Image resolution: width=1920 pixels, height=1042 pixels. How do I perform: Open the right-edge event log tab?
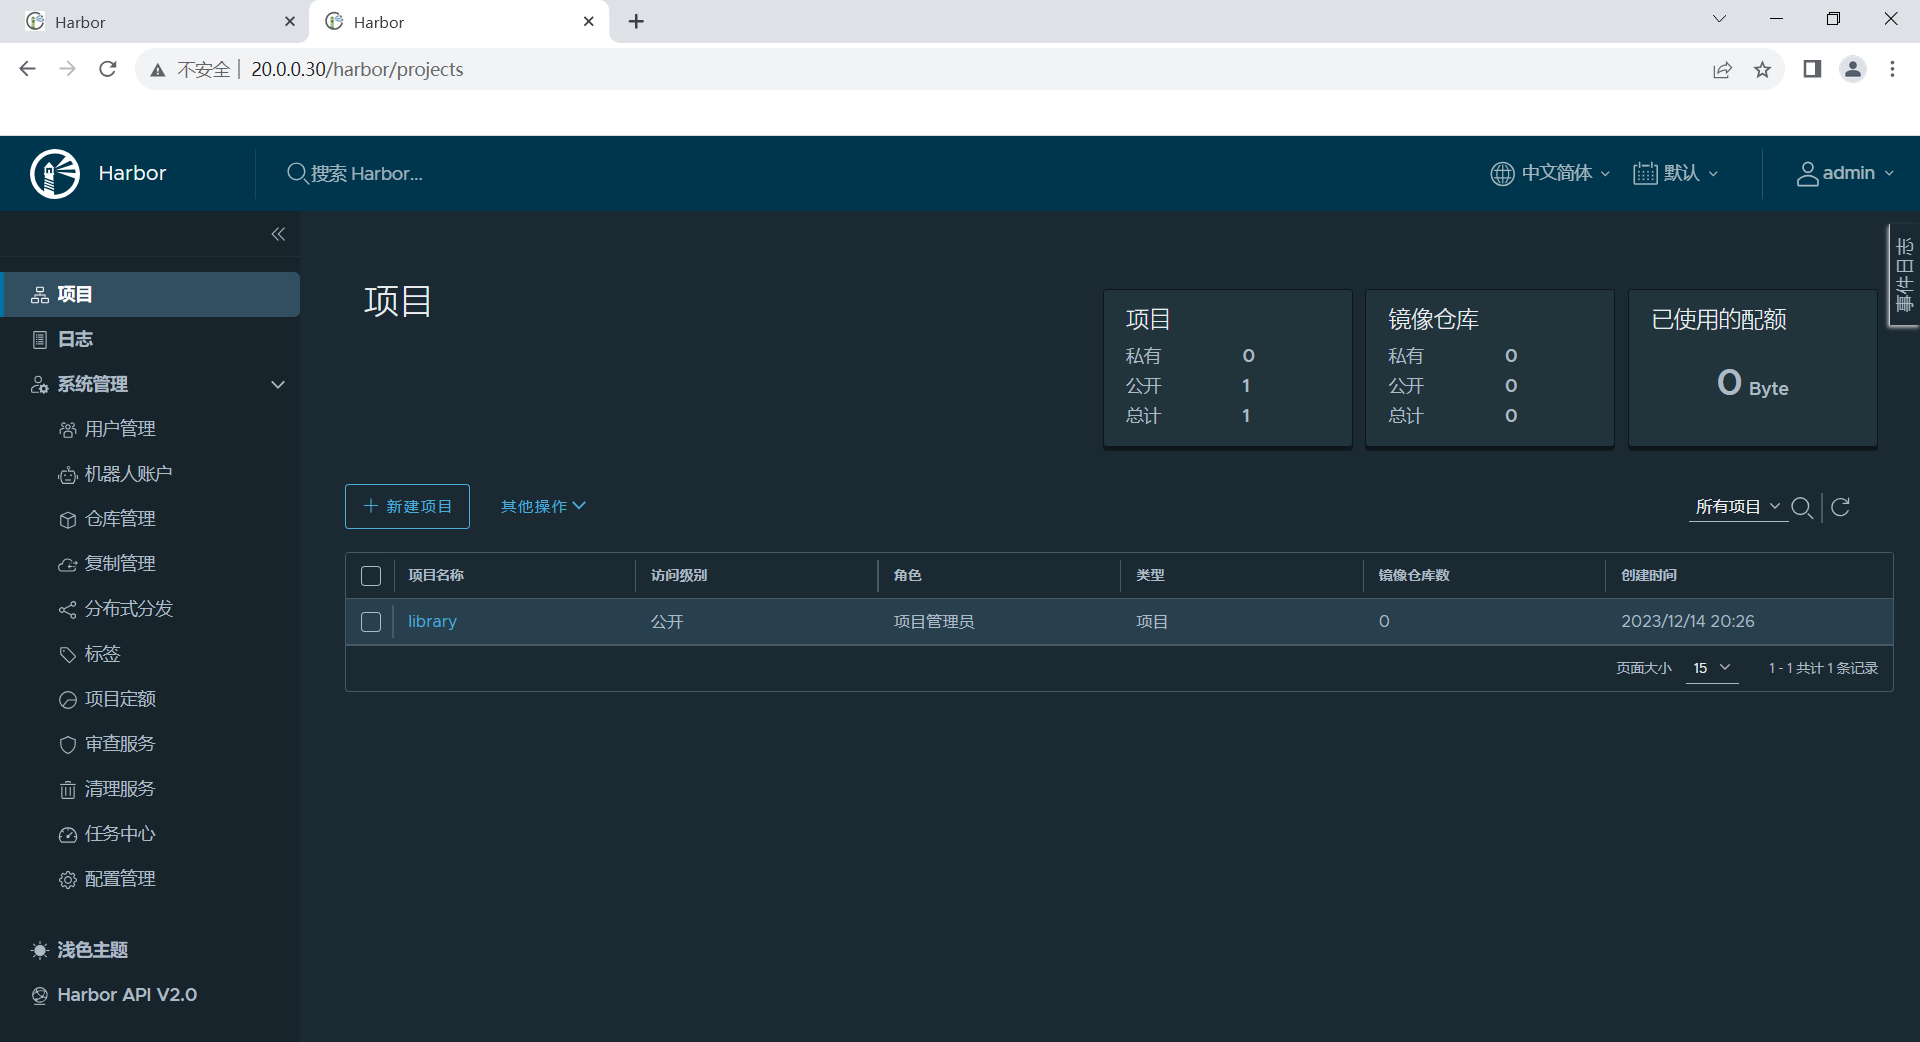click(1904, 275)
